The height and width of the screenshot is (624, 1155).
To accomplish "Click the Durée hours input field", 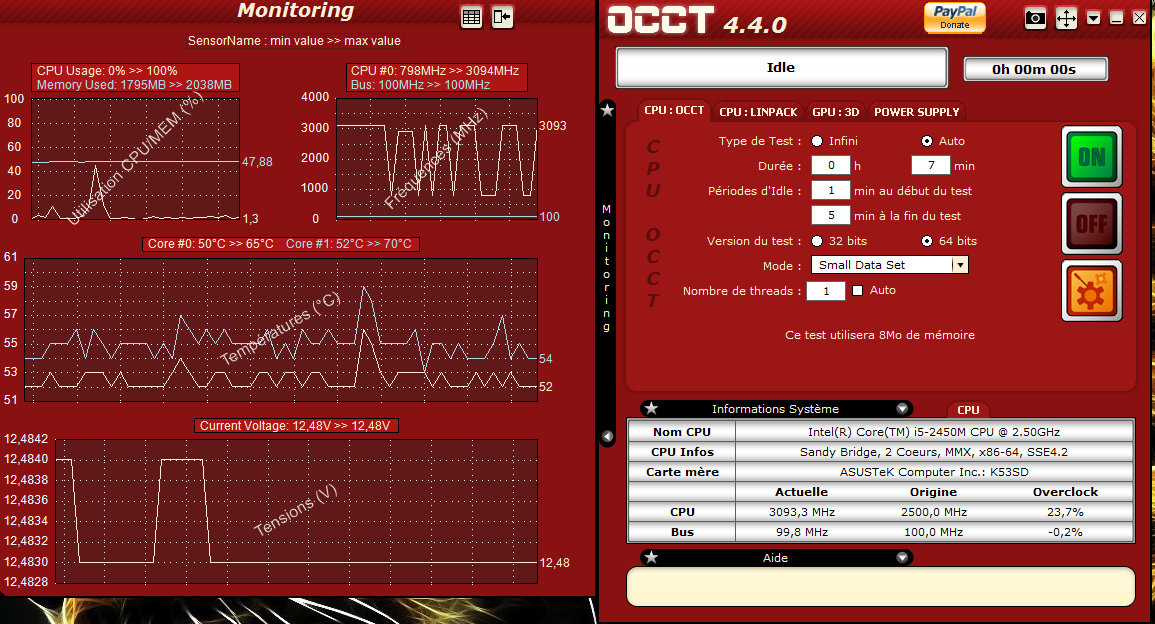I will click(x=831, y=165).
